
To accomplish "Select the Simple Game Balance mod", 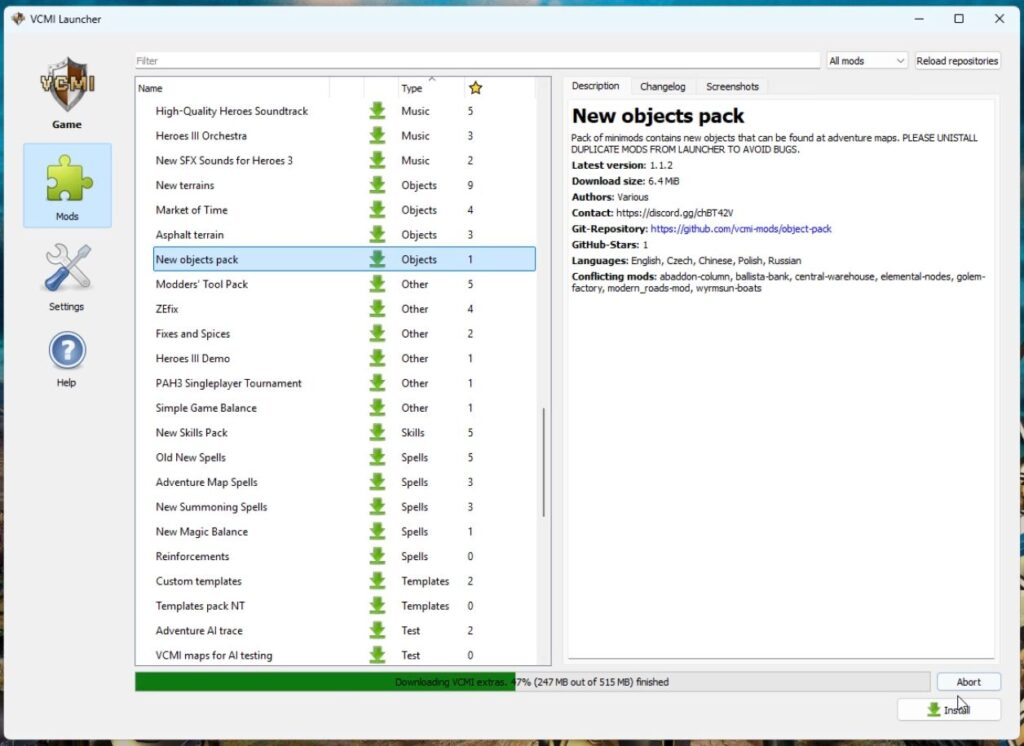I will (x=344, y=408).
